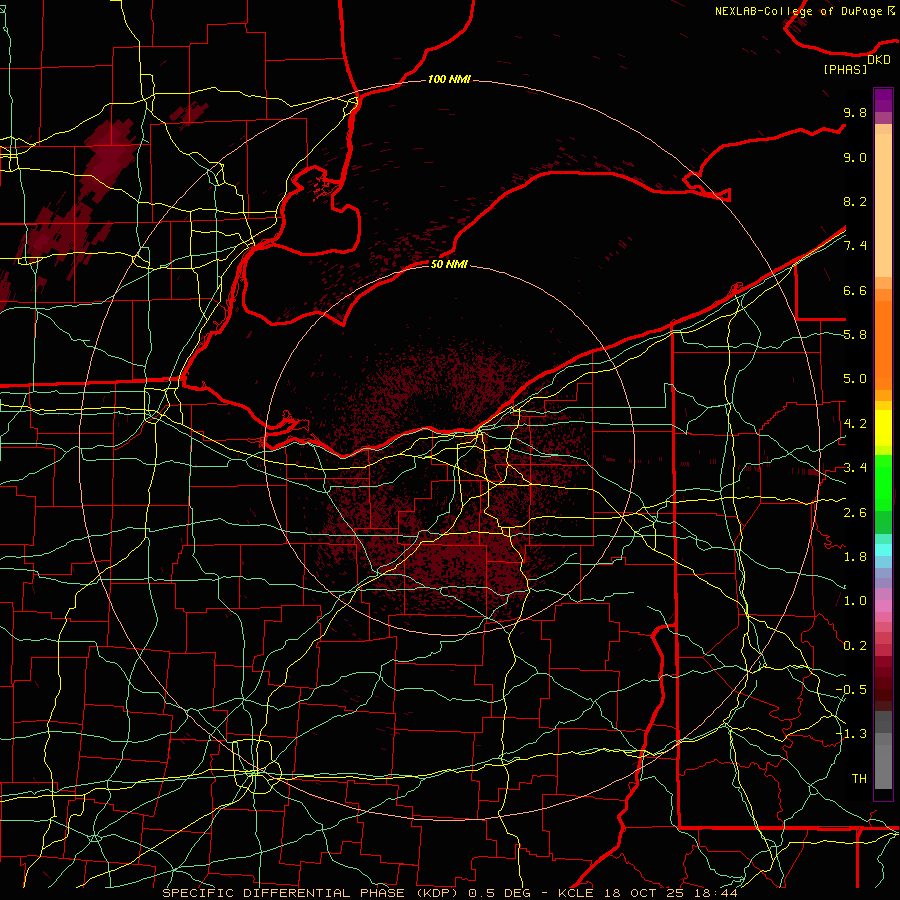Image resolution: width=900 pixels, height=900 pixels.
Task: Click the DKD product code label
Action: click(x=879, y=59)
